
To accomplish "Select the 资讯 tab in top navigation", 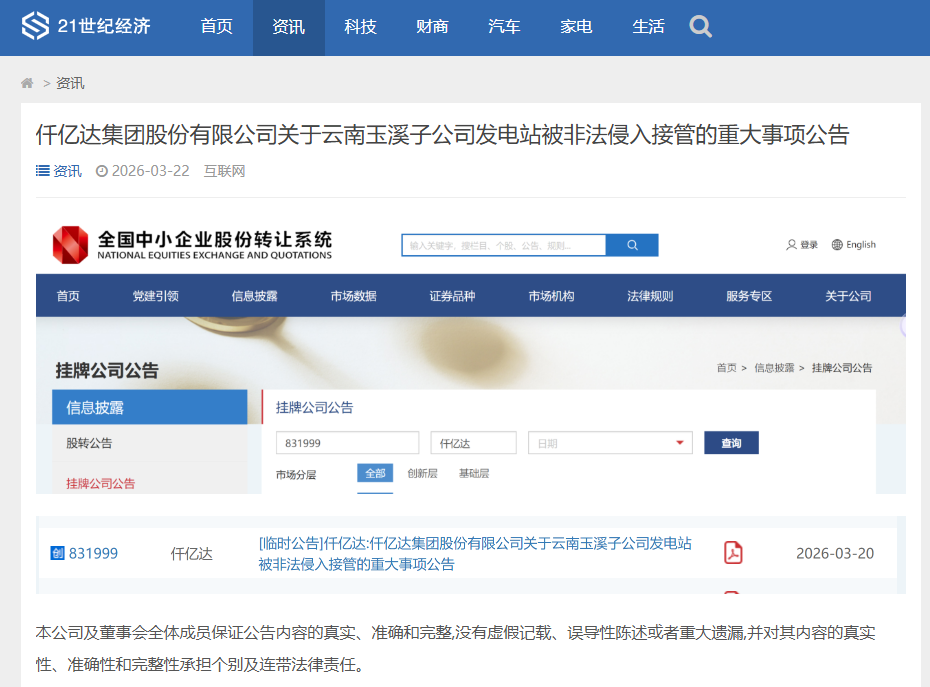I will pyautogui.click(x=289, y=27).
